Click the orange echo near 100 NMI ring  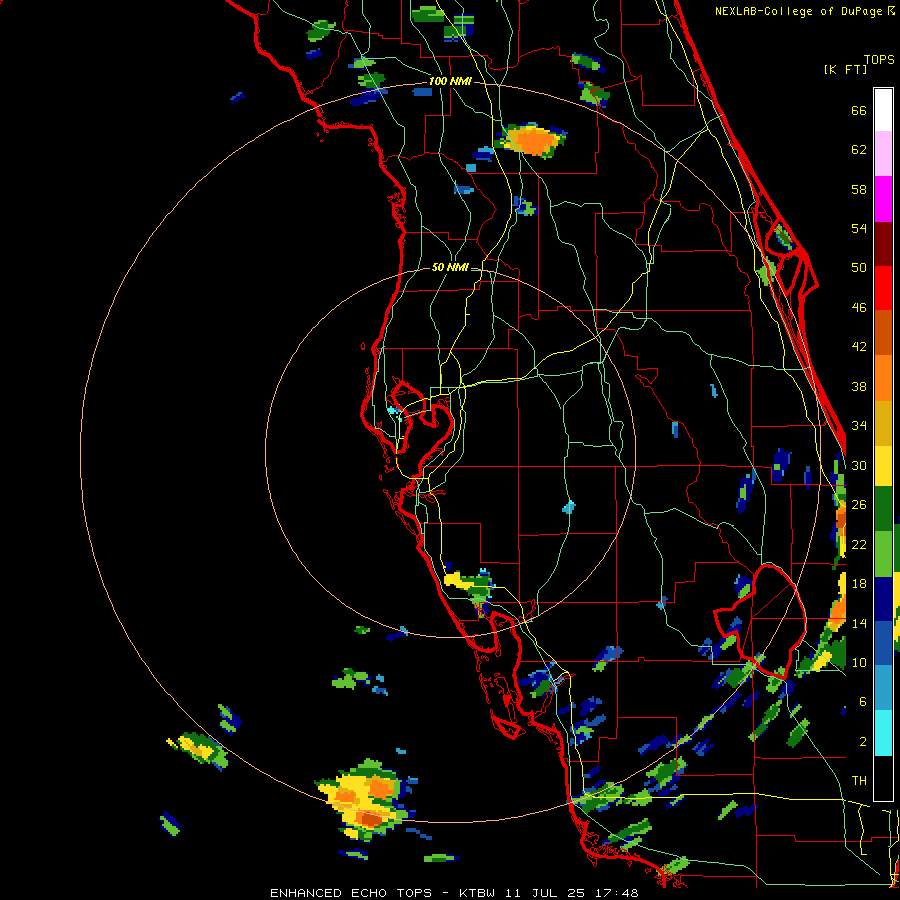point(533,139)
